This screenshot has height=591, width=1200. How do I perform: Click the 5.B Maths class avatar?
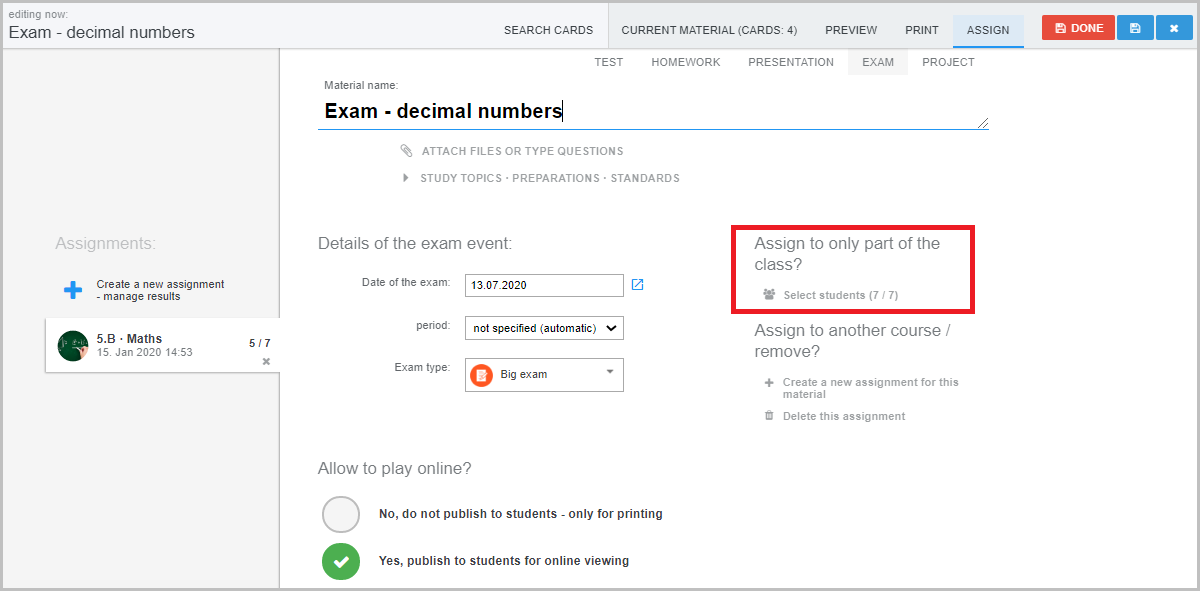click(x=73, y=345)
